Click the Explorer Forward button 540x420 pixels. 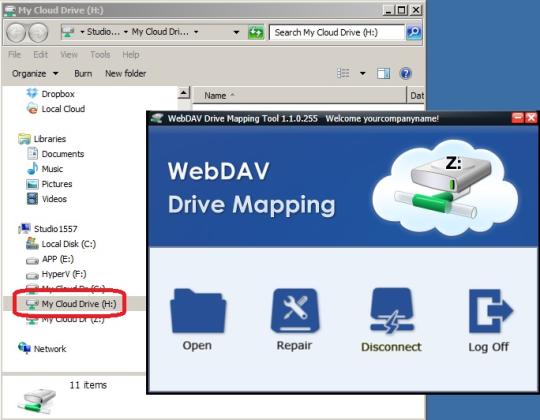[38, 32]
